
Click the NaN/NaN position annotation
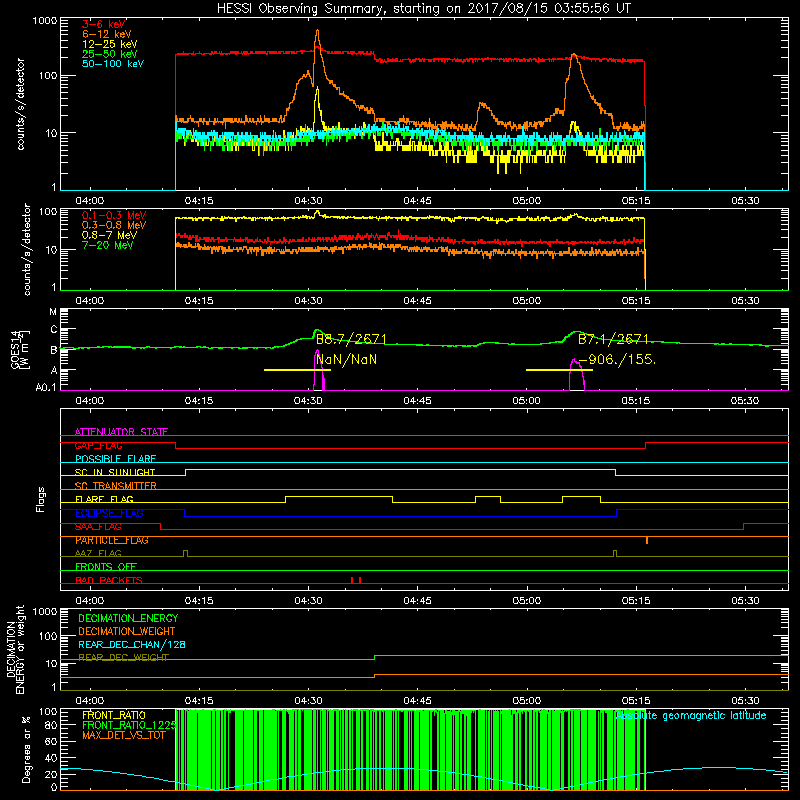pos(346,360)
